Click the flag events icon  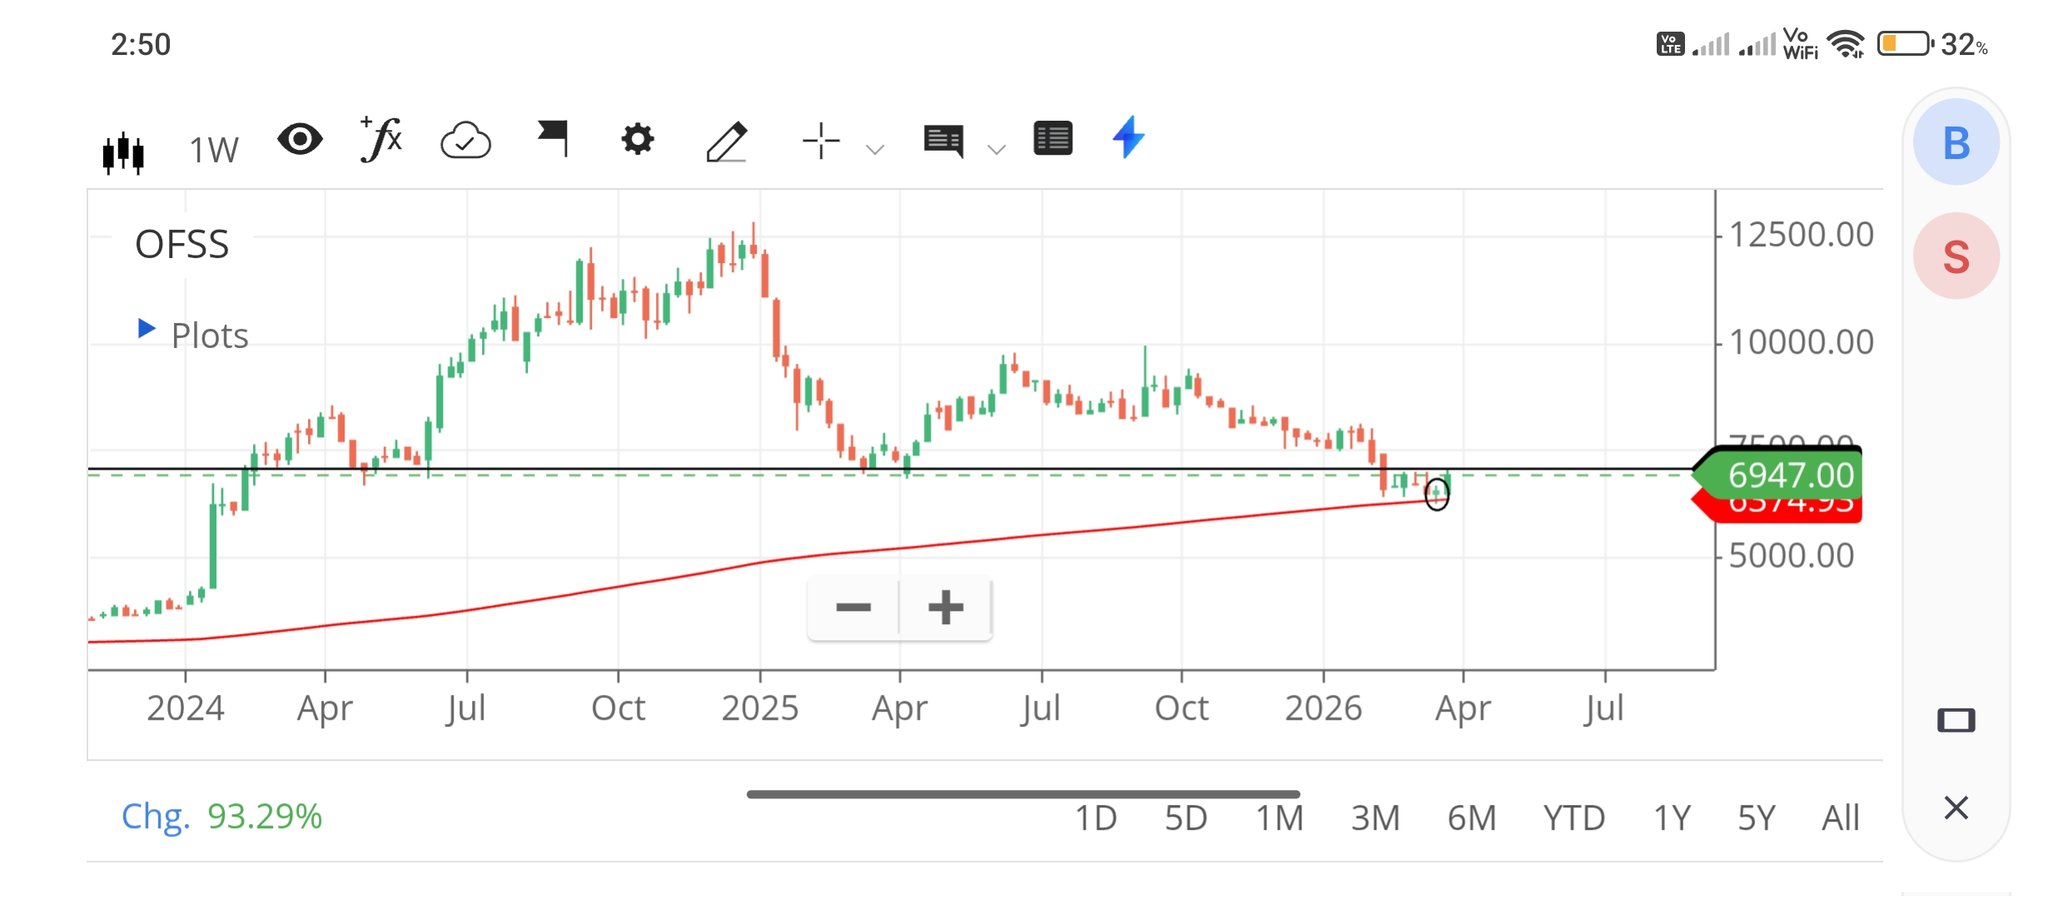point(553,138)
